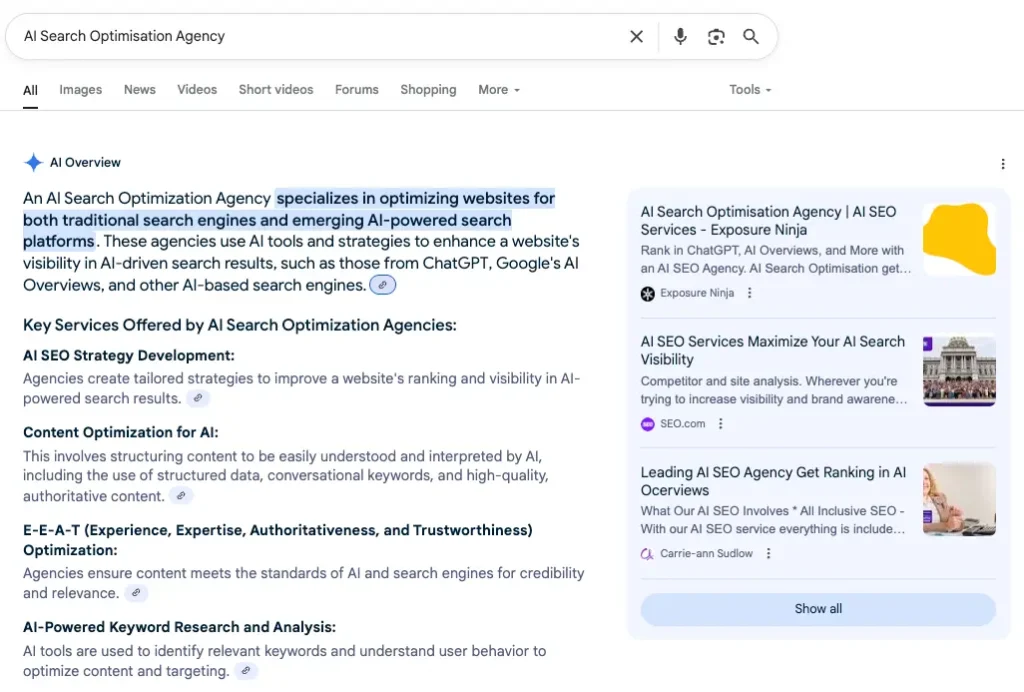This screenshot has height=692, width=1024.
Task: Open the Tools dropdown
Action: tap(750, 90)
